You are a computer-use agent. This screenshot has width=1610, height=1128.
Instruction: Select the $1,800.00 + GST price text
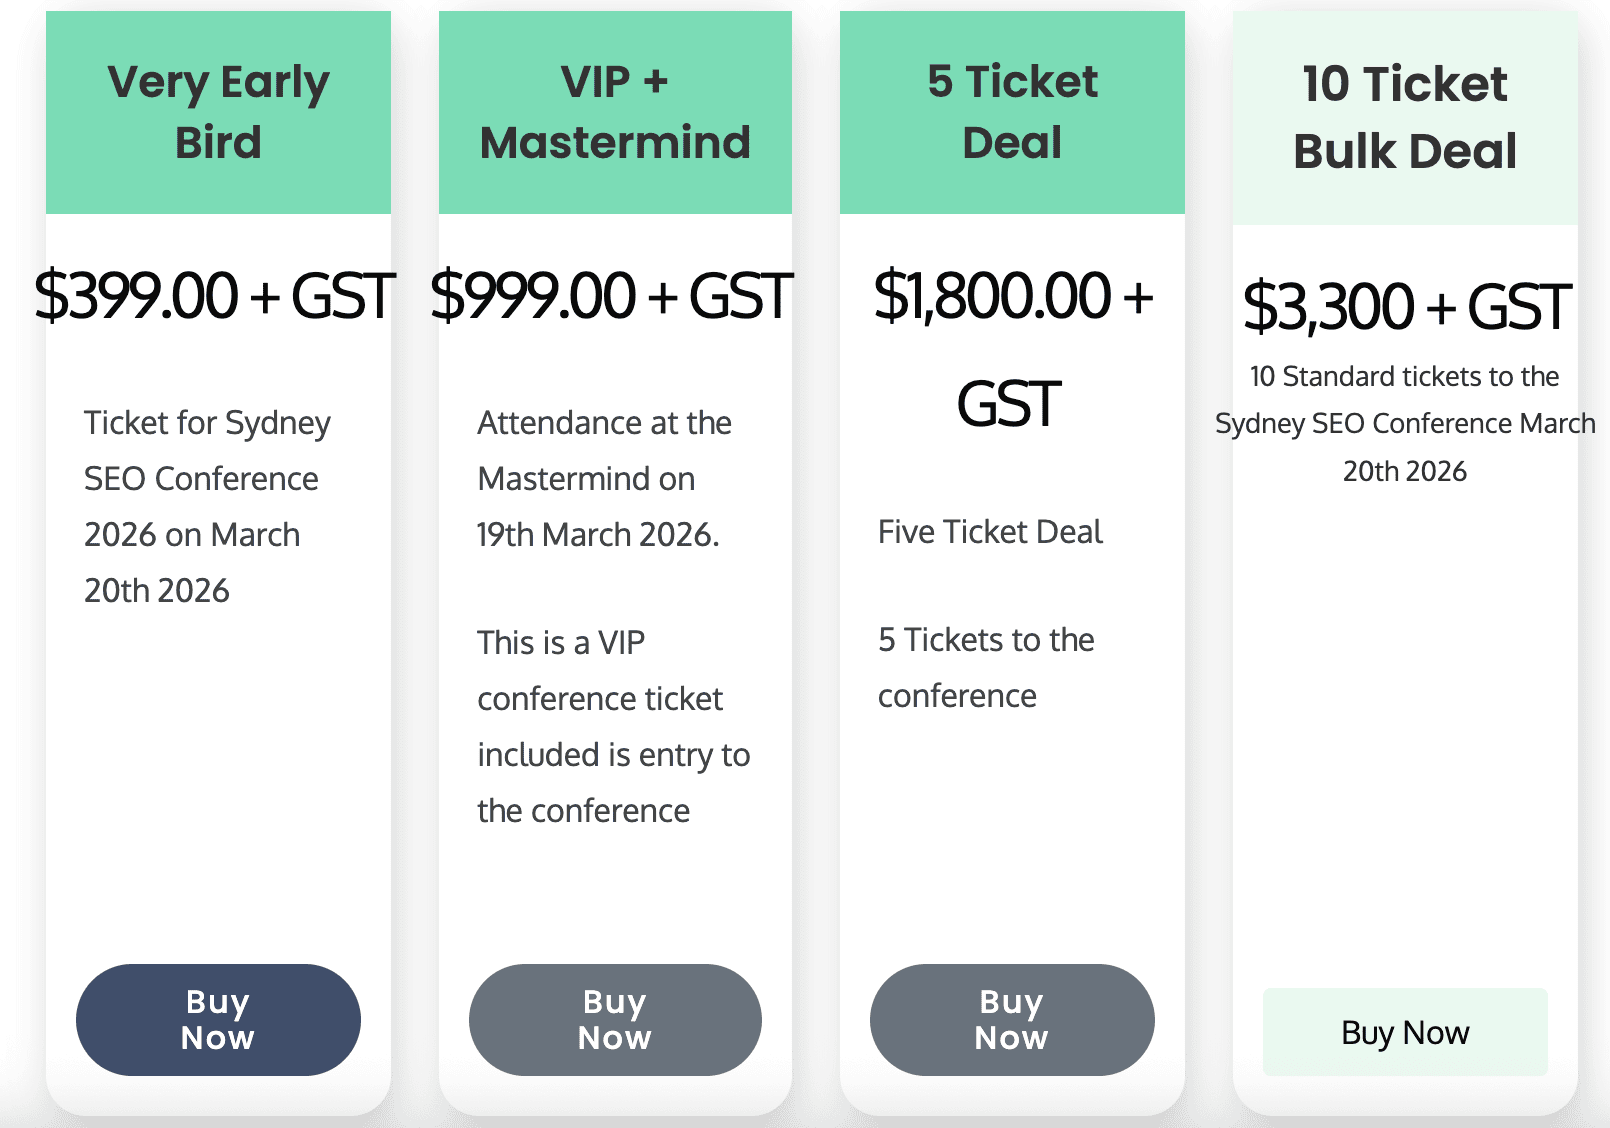coord(1012,296)
